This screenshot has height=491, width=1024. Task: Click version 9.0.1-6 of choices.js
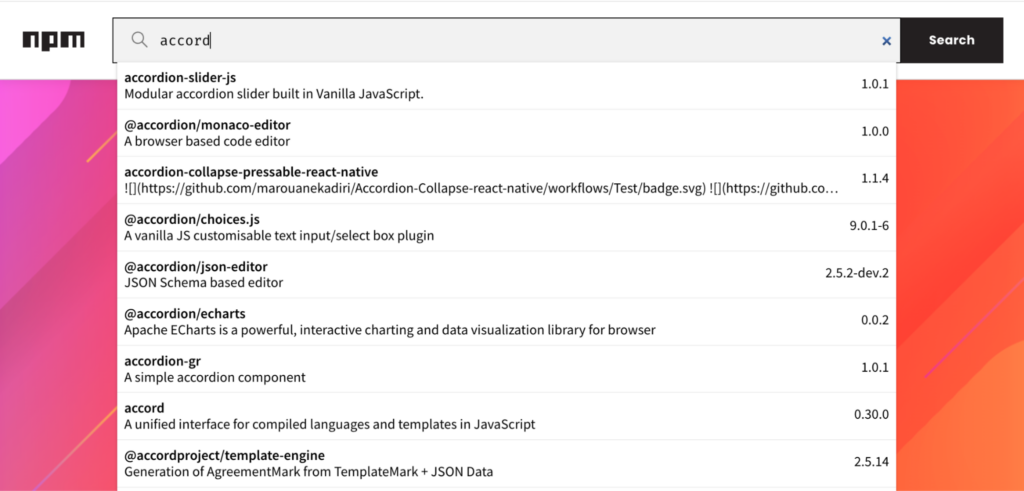pos(868,225)
